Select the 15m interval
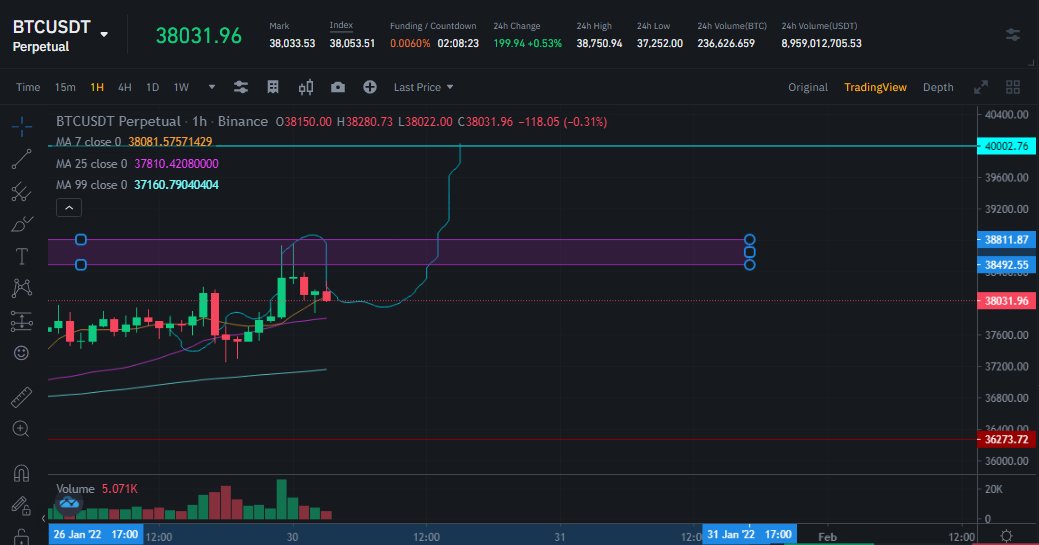 coord(65,87)
